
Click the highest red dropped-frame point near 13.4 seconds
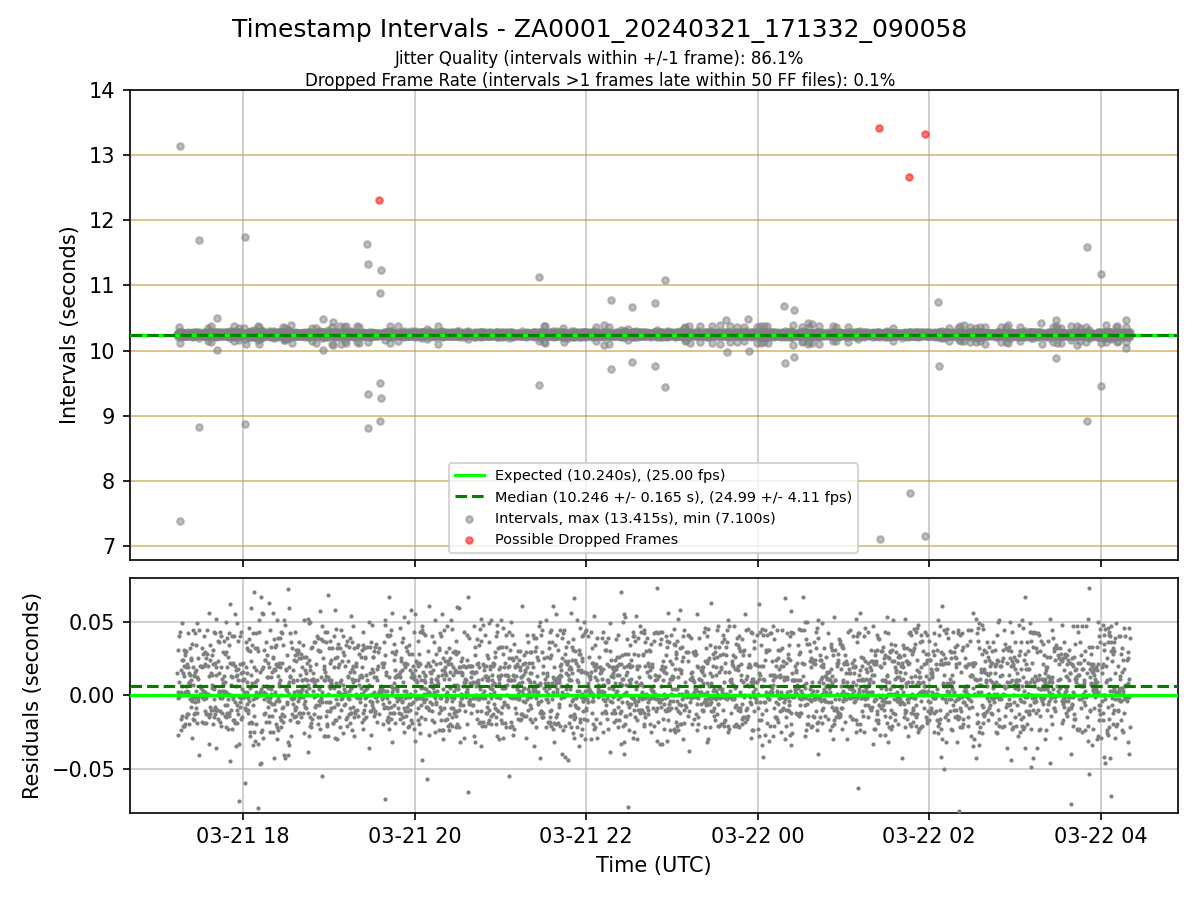[x=879, y=128]
